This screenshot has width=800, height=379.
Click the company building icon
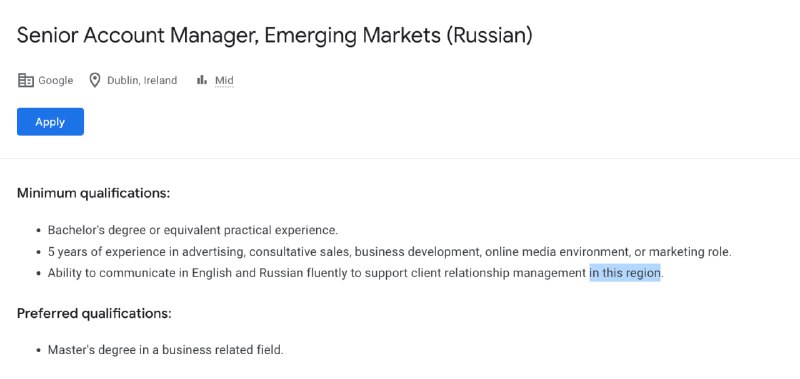tap(26, 80)
